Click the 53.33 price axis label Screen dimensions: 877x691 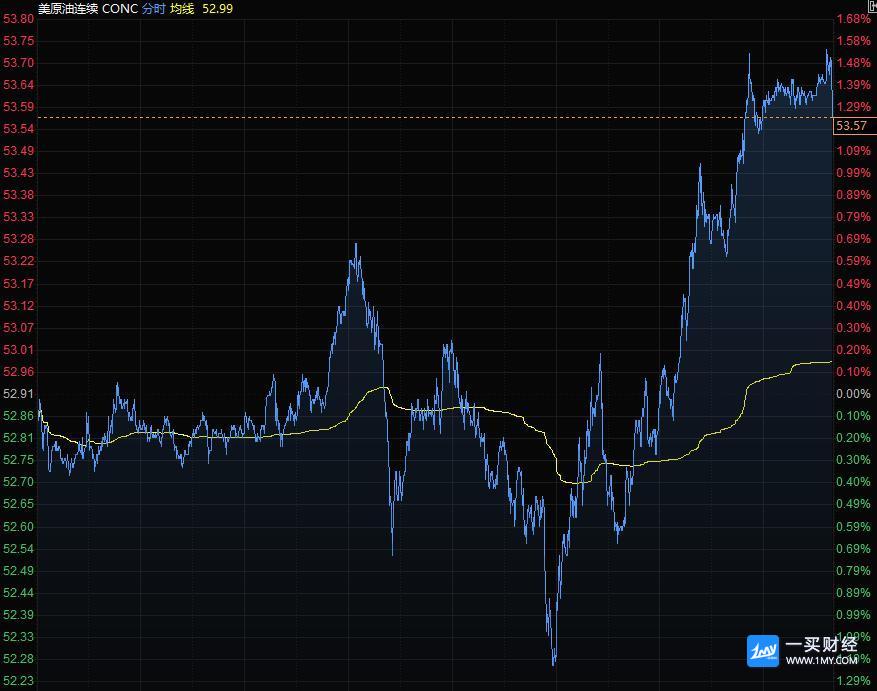(18, 217)
